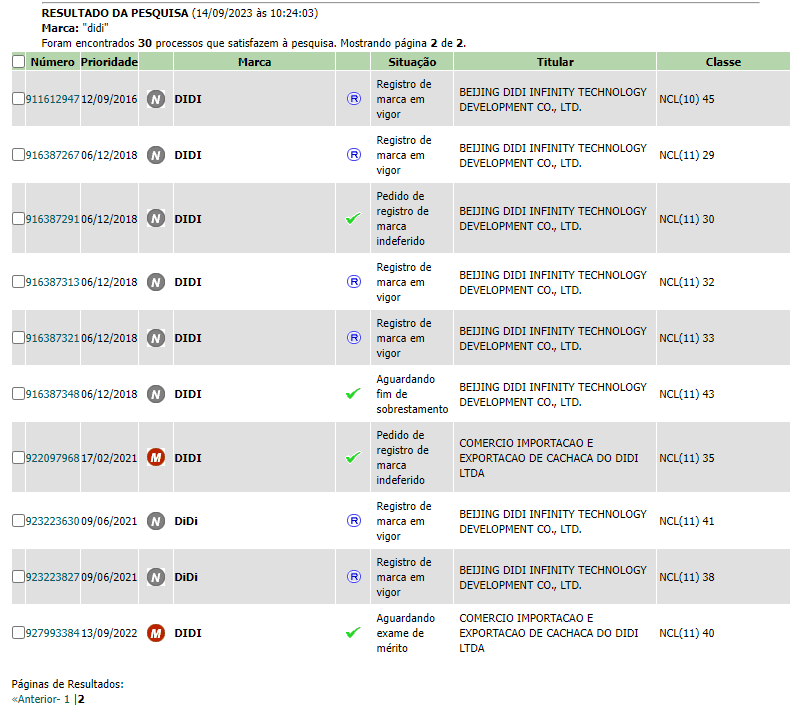Click the N icon for process 916387267
The image size is (797, 716).
pos(156,155)
